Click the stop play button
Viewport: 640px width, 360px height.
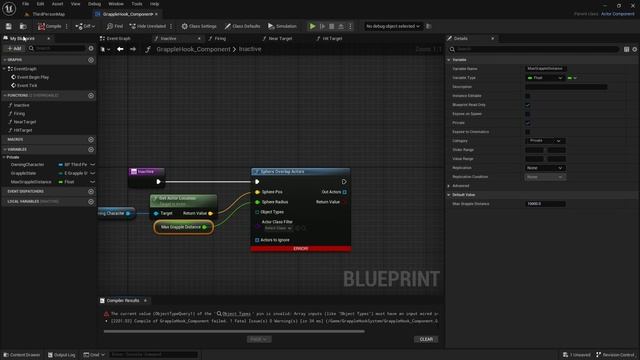coord(332,26)
